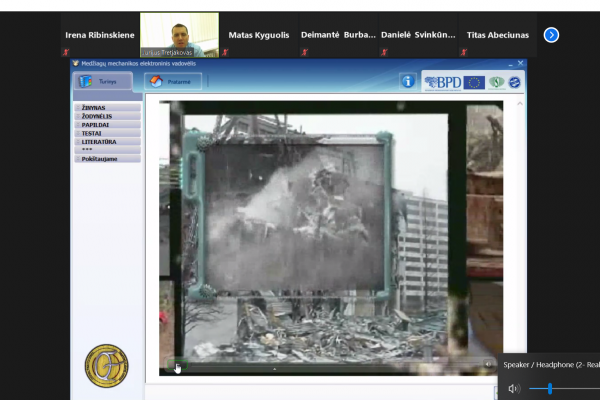Expand the PAPILDAI sidebar section
The height and width of the screenshot is (400, 600).
coord(108,125)
